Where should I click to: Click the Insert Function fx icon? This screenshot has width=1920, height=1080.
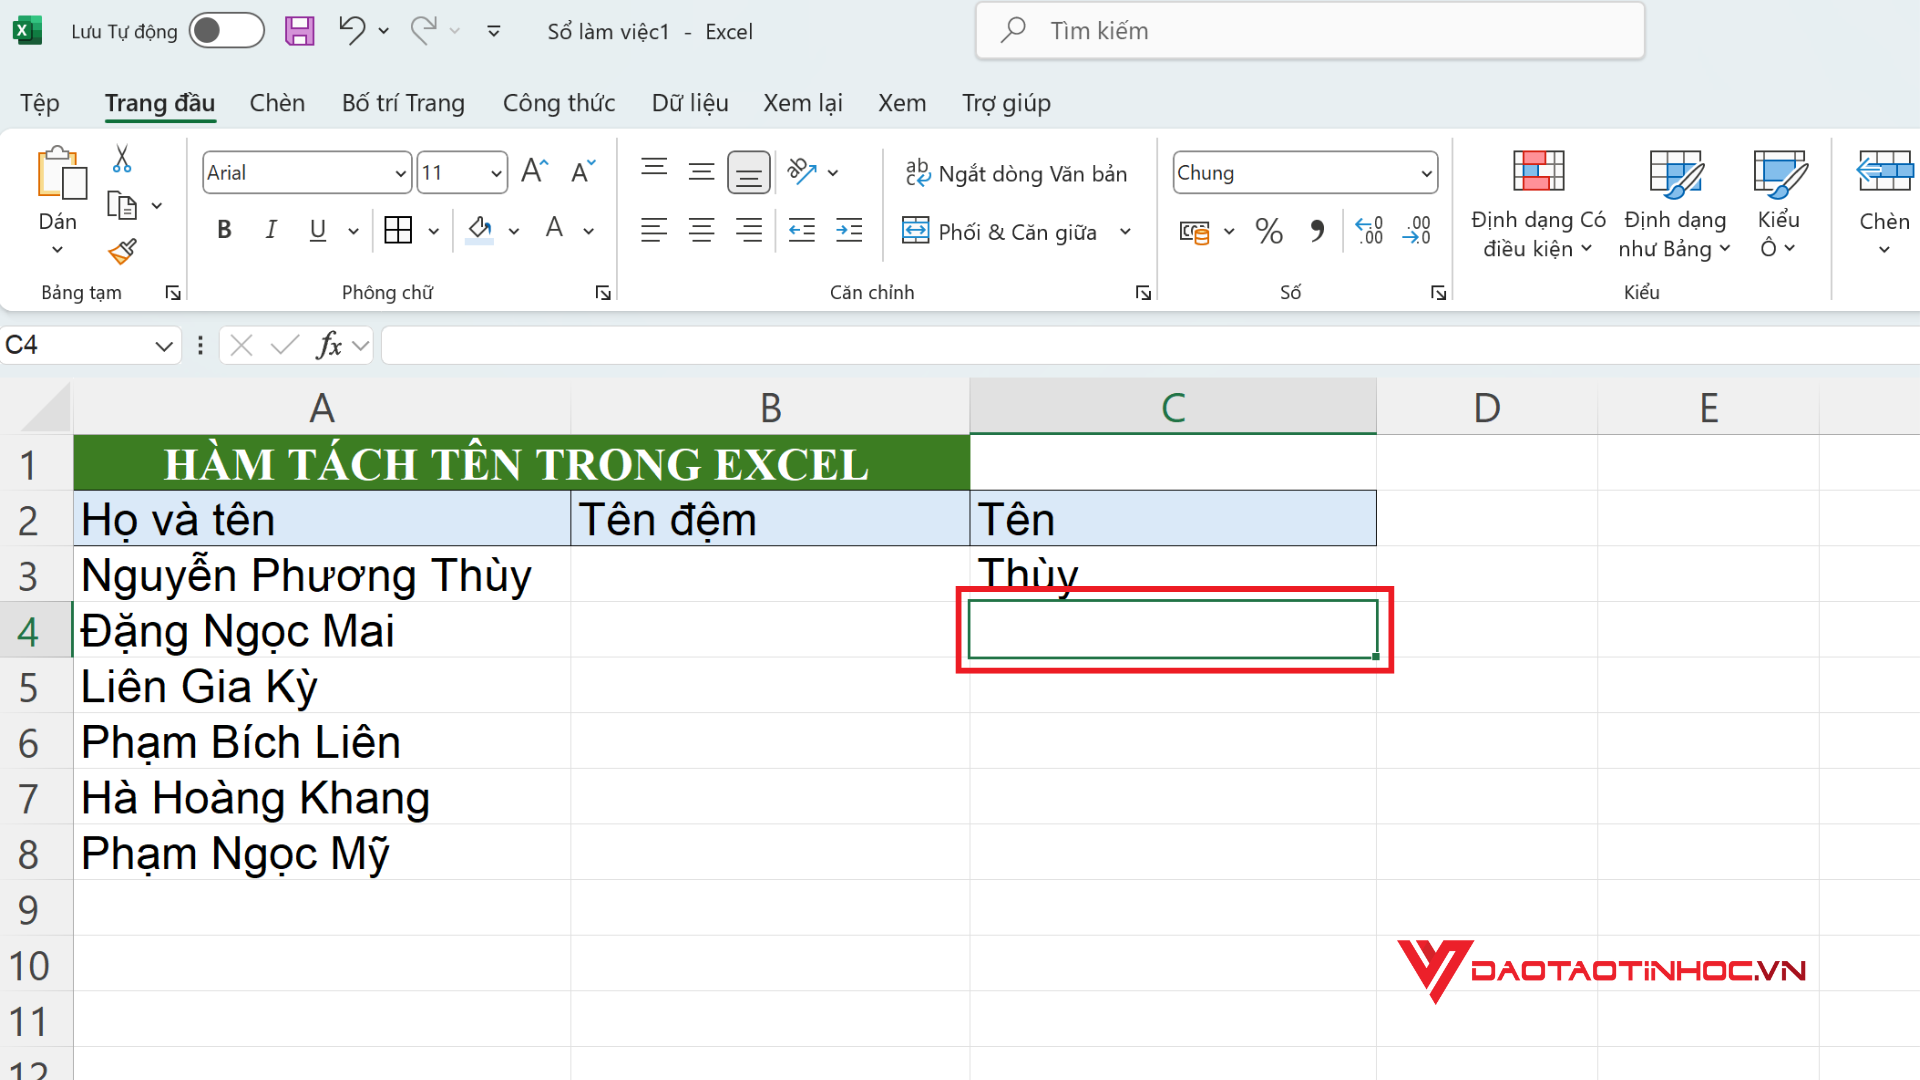point(328,346)
